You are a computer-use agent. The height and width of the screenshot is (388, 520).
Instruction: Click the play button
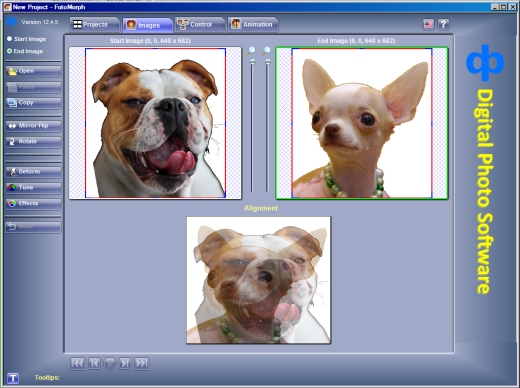(x=110, y=363)
